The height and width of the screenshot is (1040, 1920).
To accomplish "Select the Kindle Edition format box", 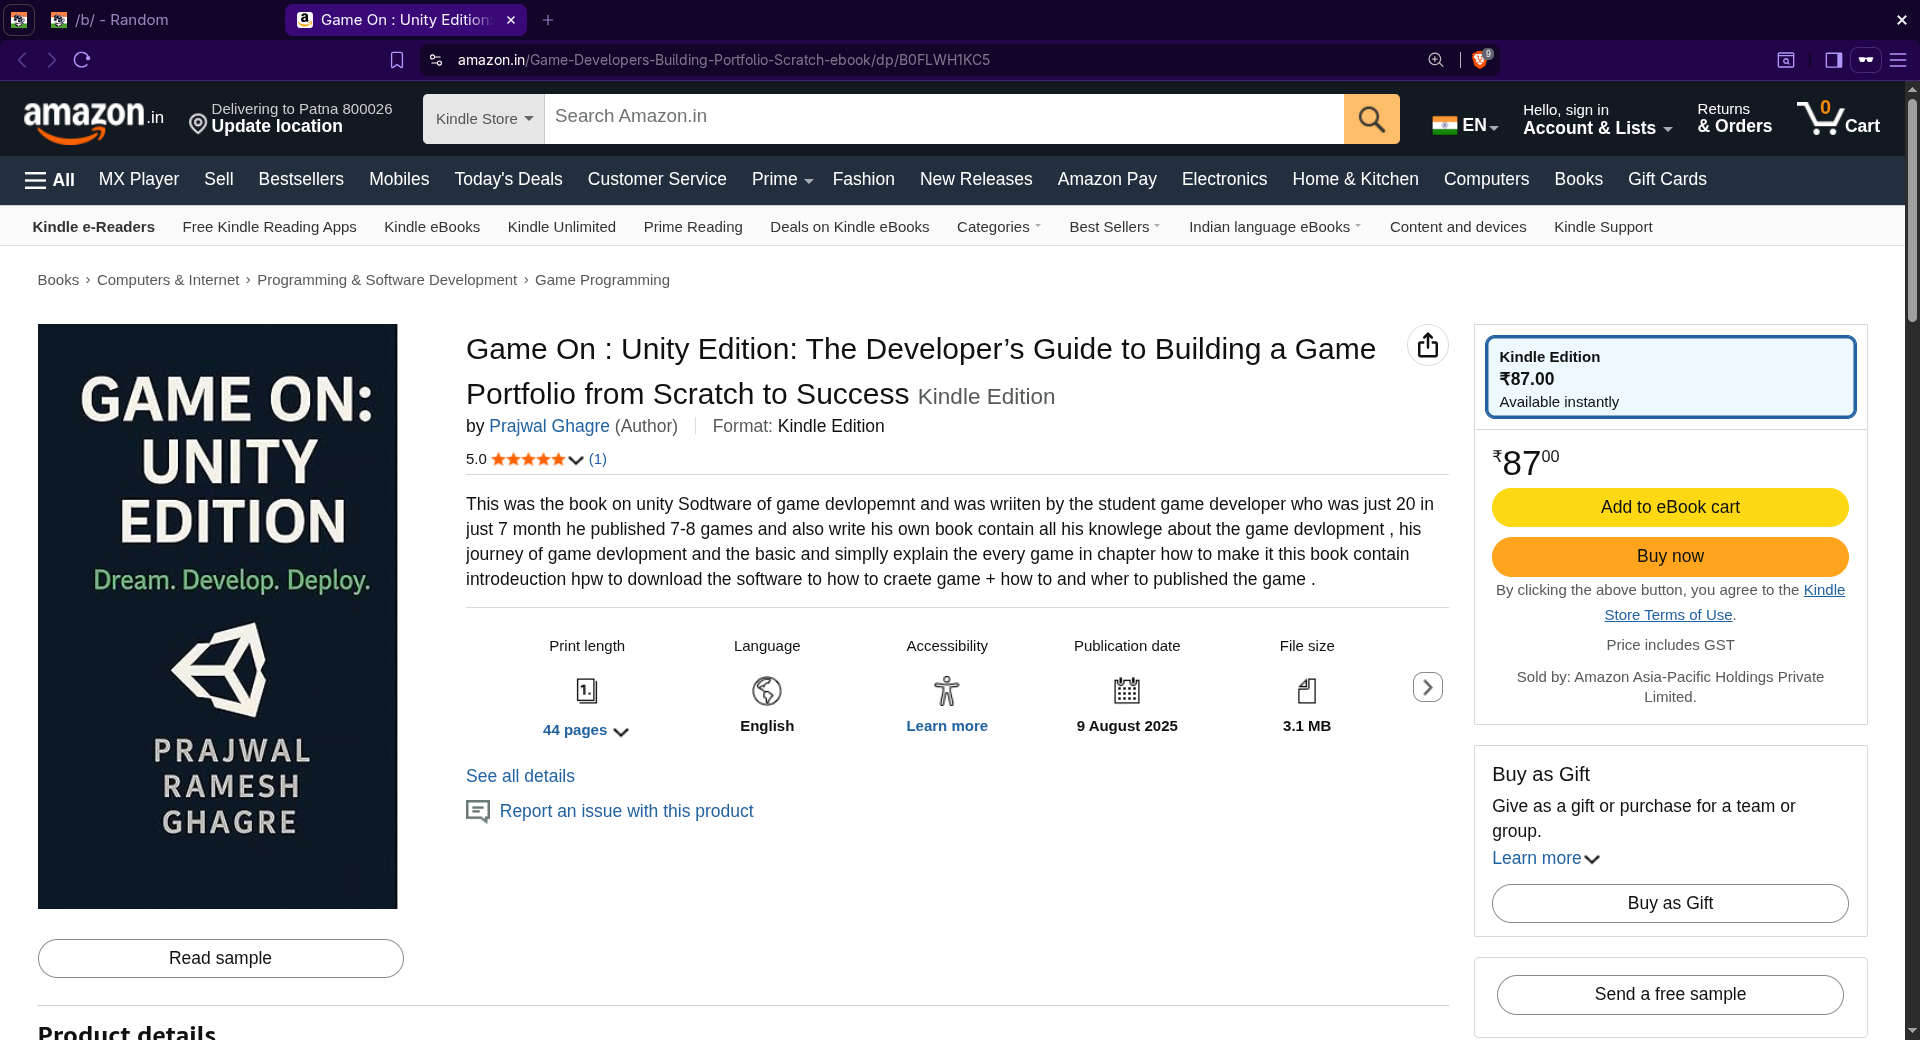I will tap(1670, 378).
